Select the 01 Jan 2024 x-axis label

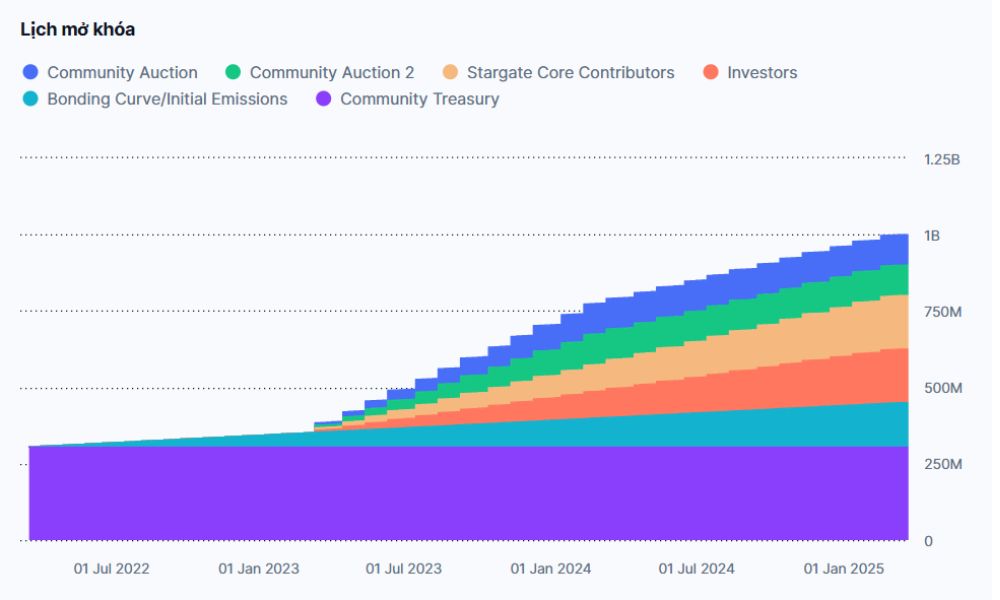point(550,569)
